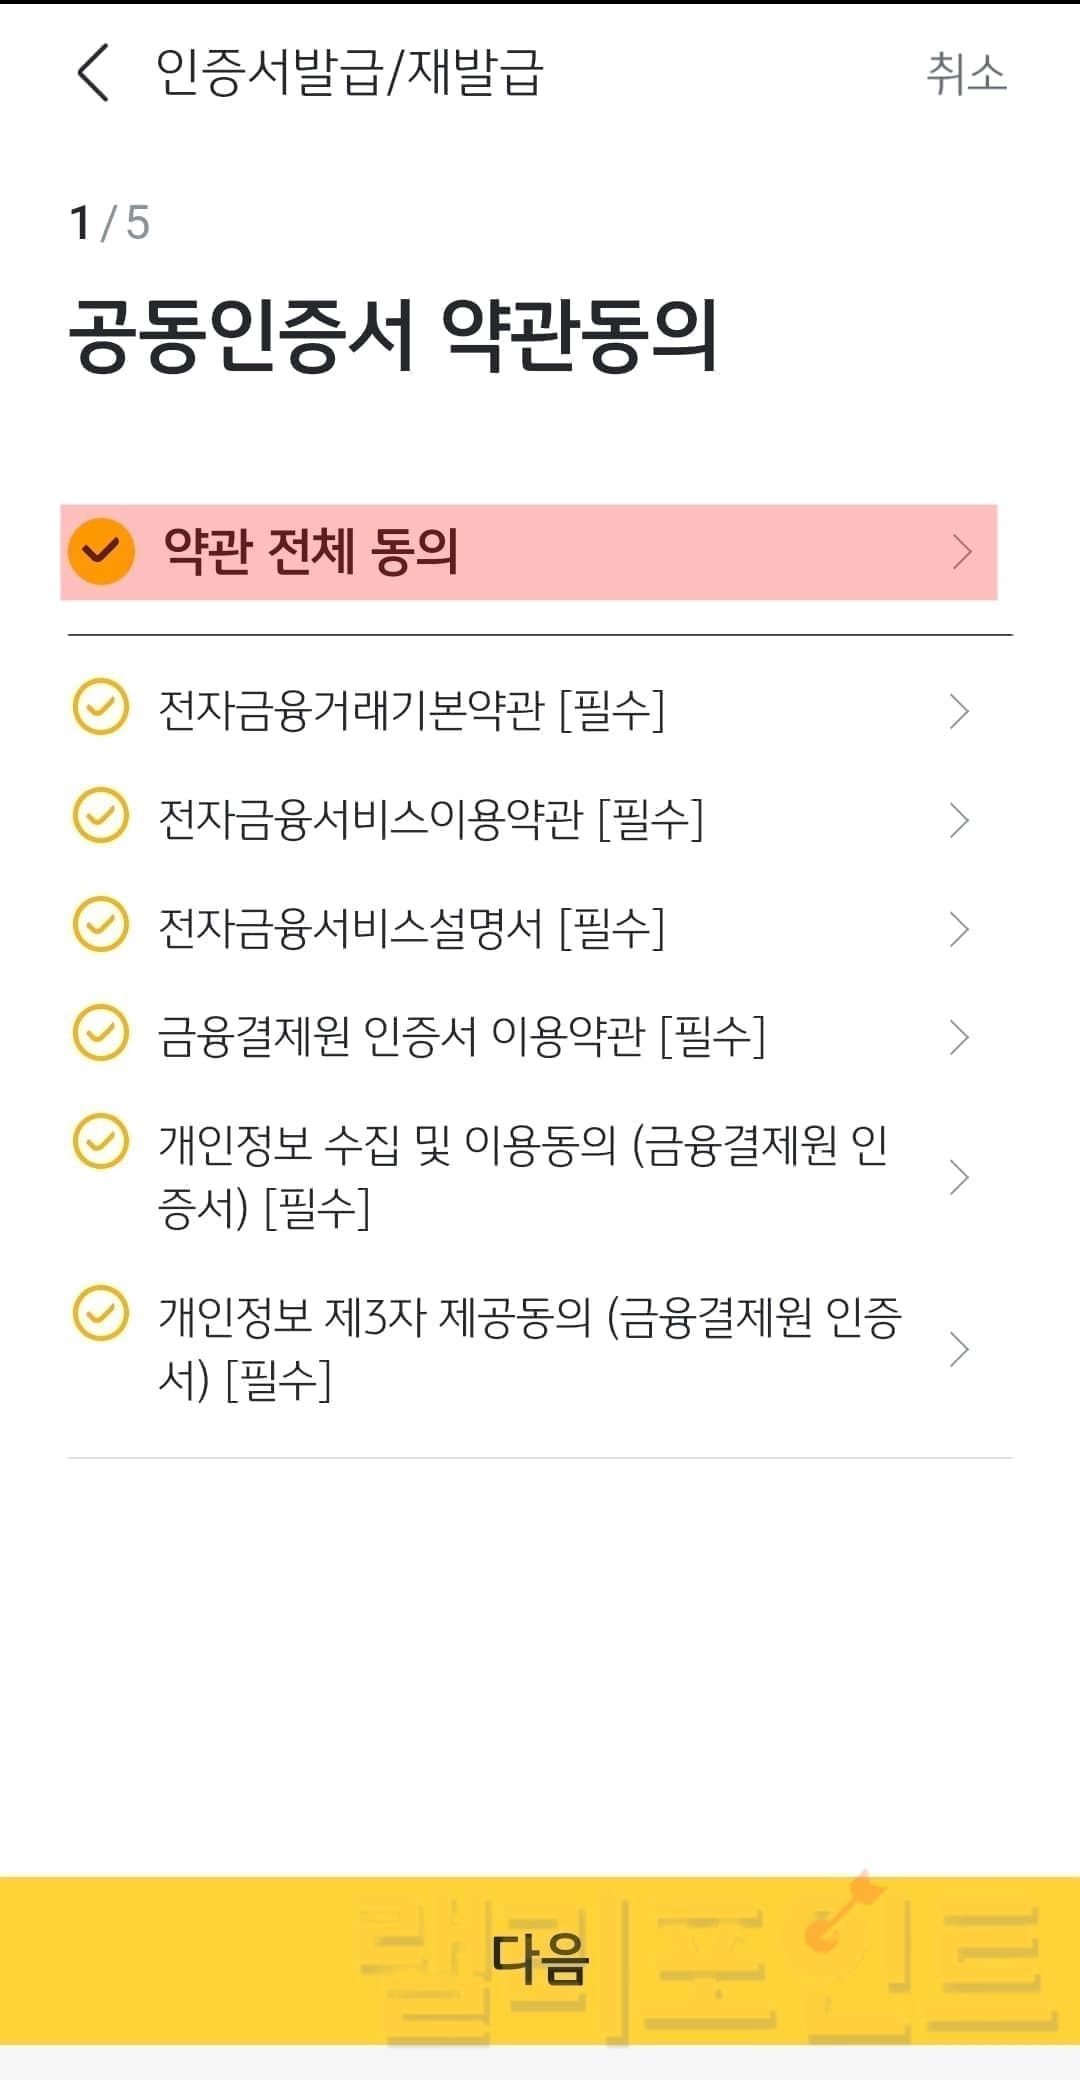Open 전자금융서비스이용약관 details chevron
1080x2080 pixels.
pyautogui.click(x=959, y=820)
